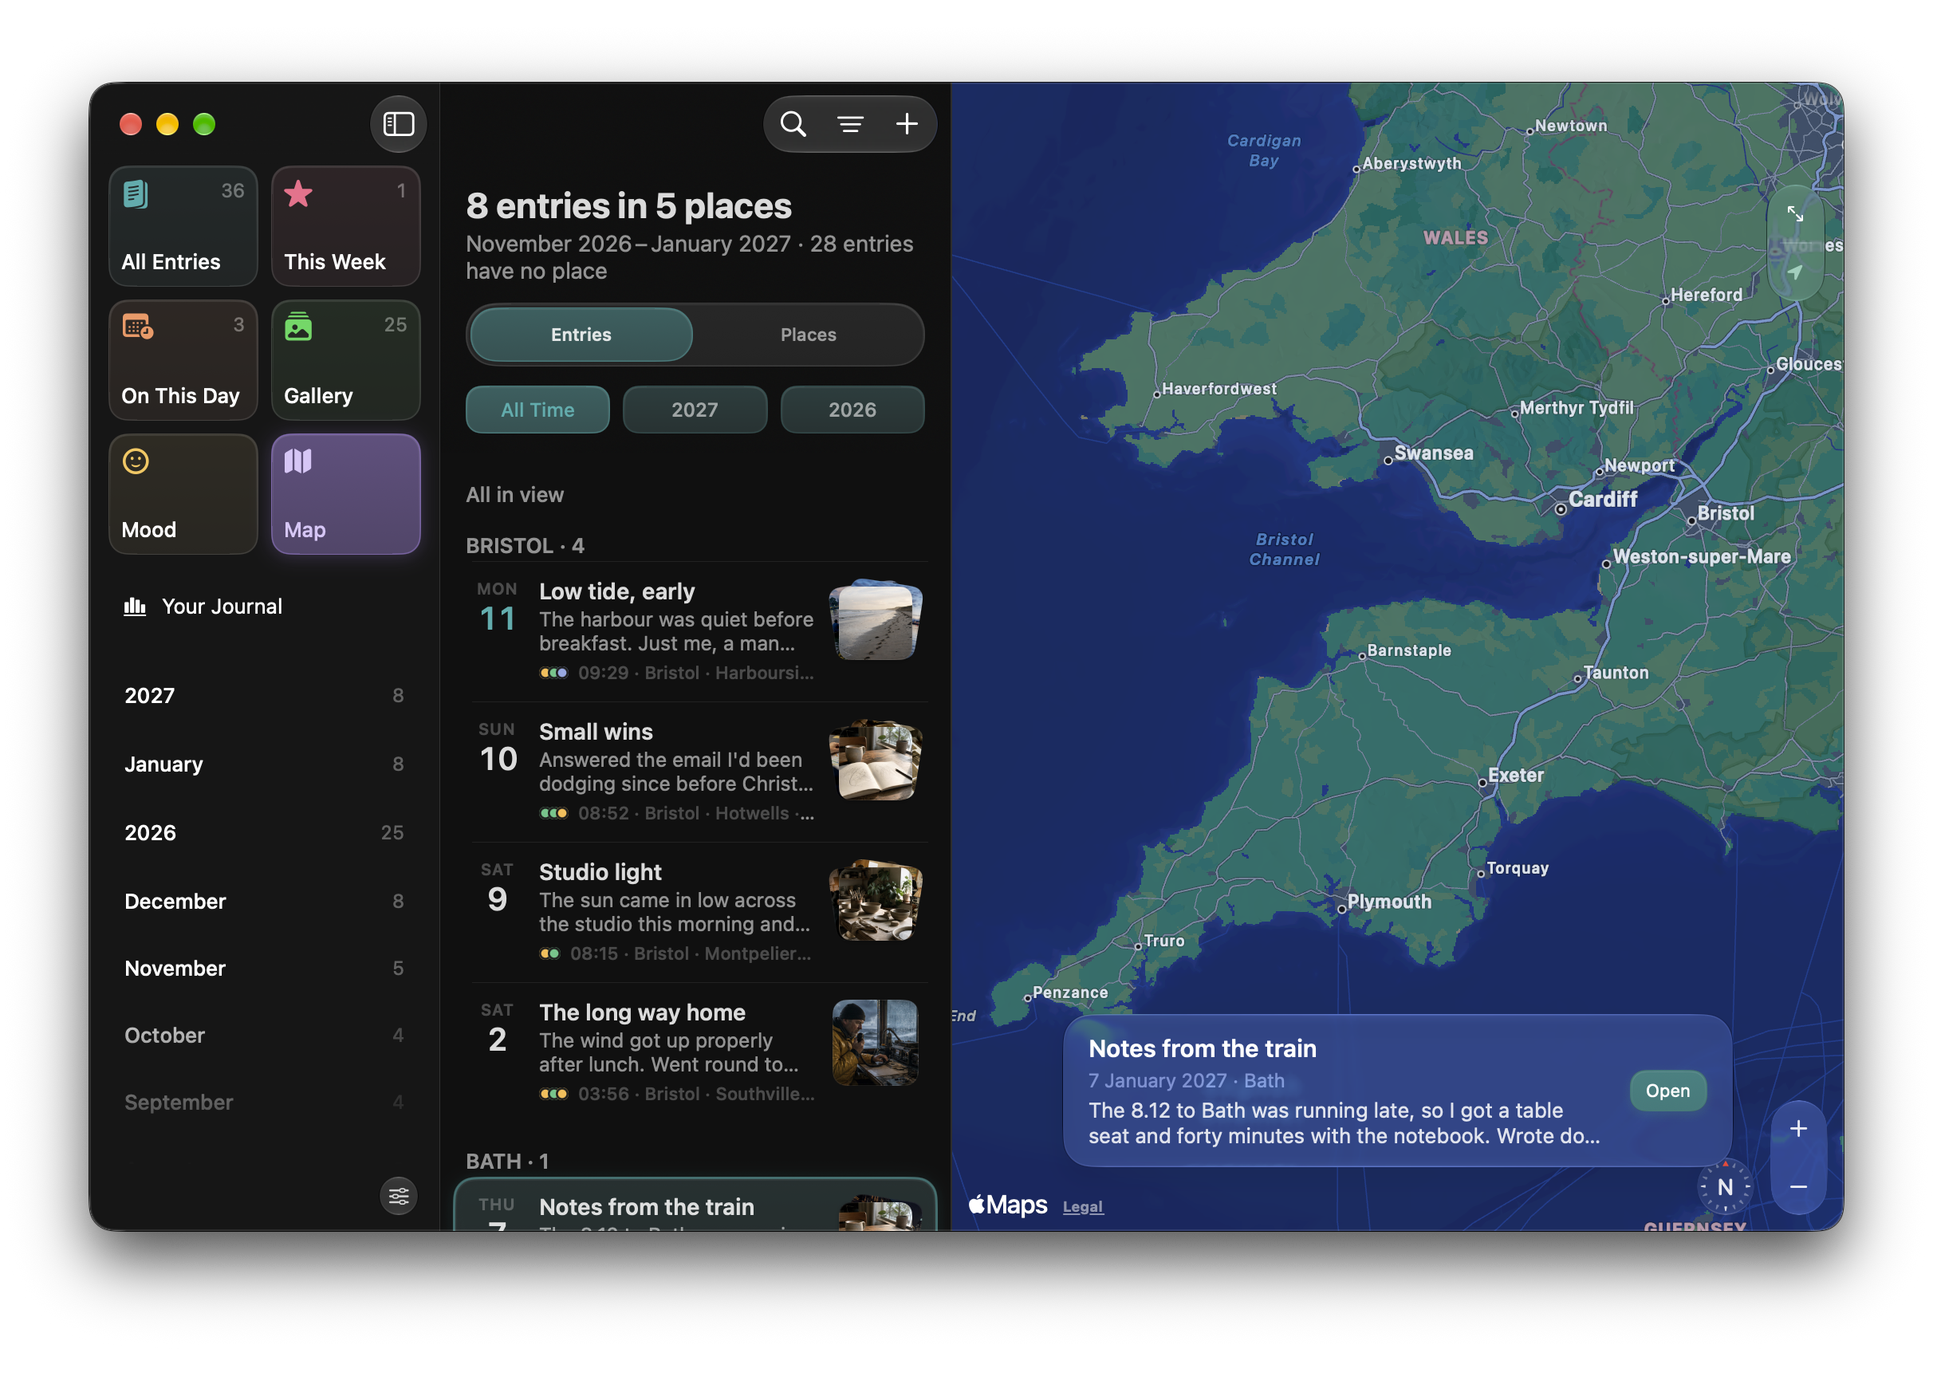Select November in the sidebar
The image size is (1933, 1400).
point(264,969)
